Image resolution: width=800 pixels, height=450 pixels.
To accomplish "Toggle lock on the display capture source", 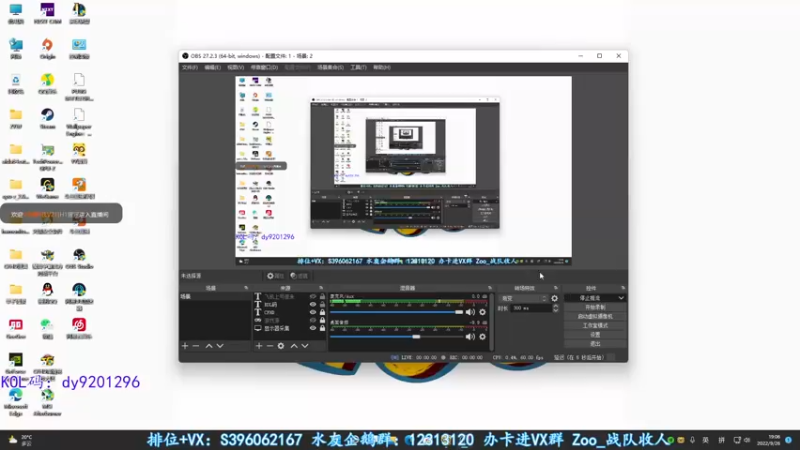I will tap(322, 329).
